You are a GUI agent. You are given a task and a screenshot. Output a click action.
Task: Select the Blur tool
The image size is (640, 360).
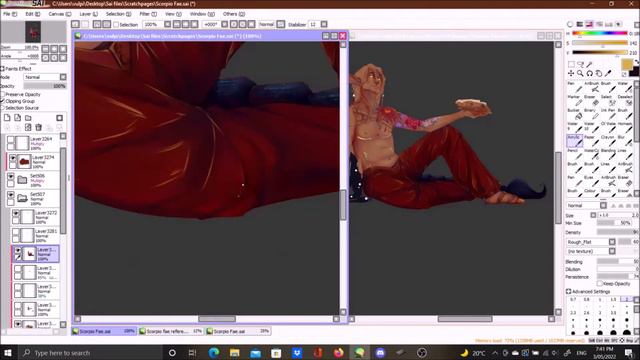click(x=624, y=140)
